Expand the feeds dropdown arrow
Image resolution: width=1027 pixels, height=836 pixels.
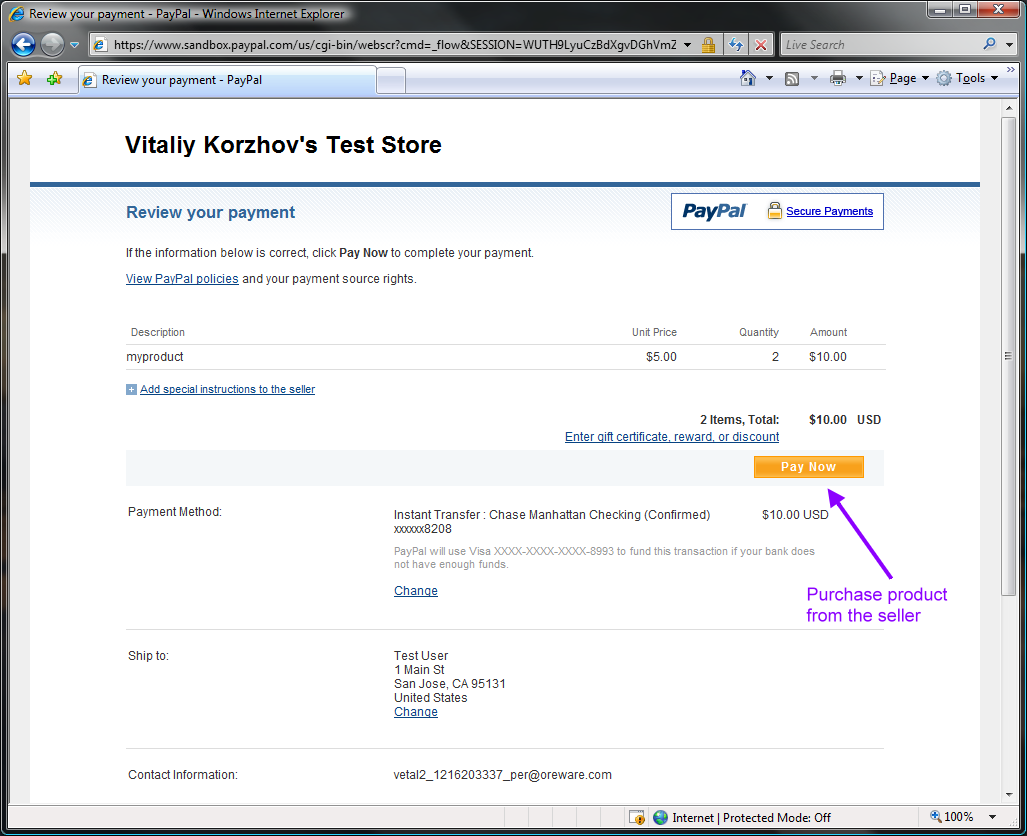coord(814,78)
